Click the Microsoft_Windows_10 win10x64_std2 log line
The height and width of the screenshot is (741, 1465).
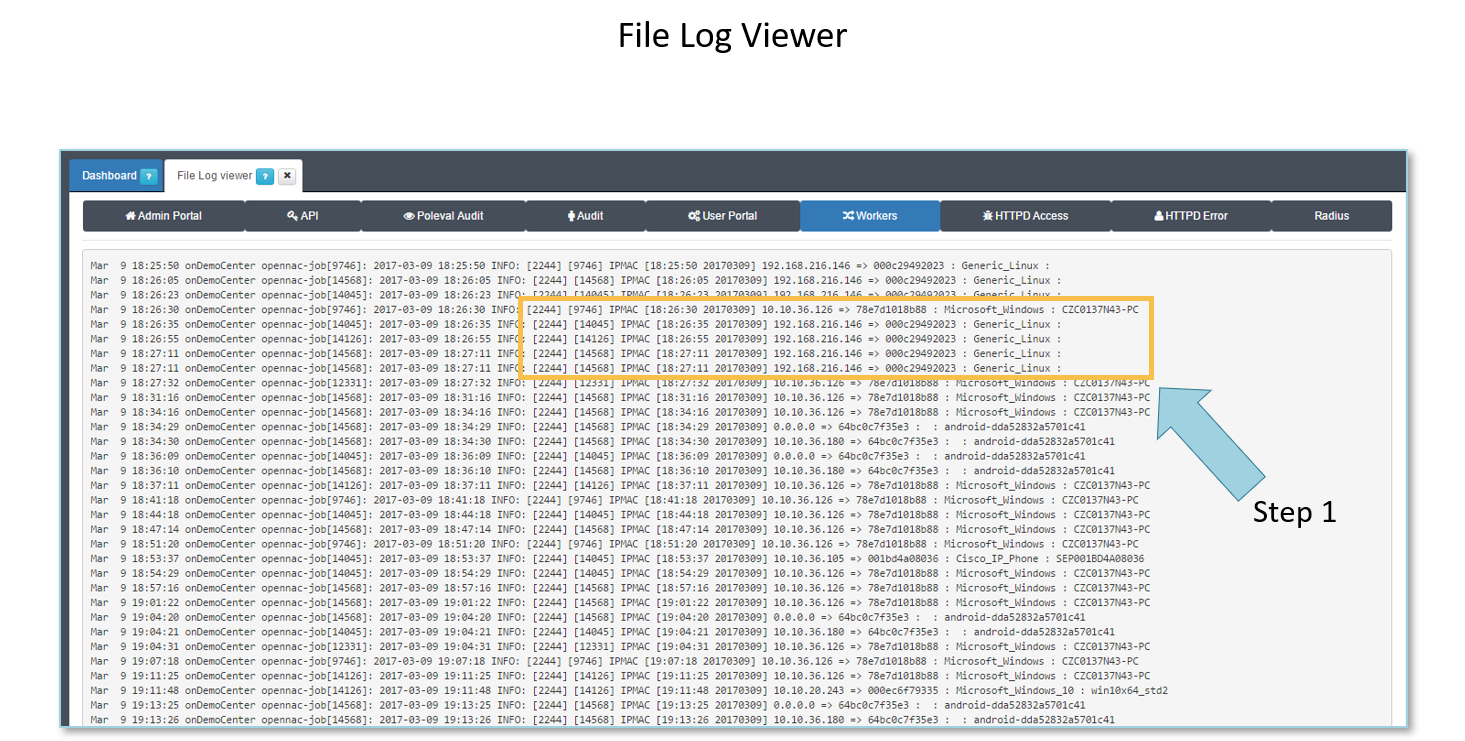[x=628, y=691]
